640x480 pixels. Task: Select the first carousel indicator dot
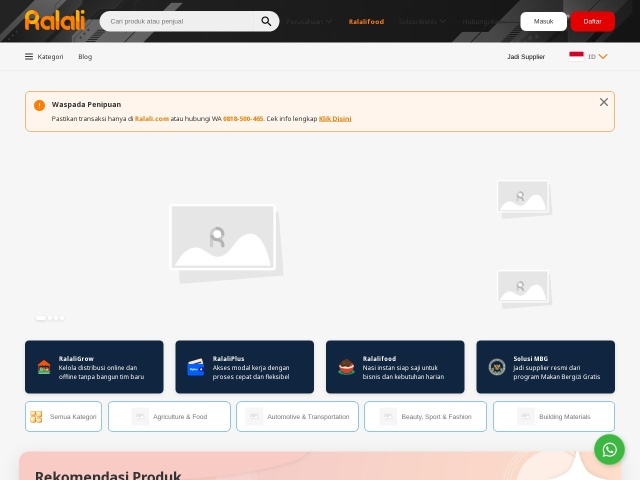pyautogui.click(x=41, y=318)
